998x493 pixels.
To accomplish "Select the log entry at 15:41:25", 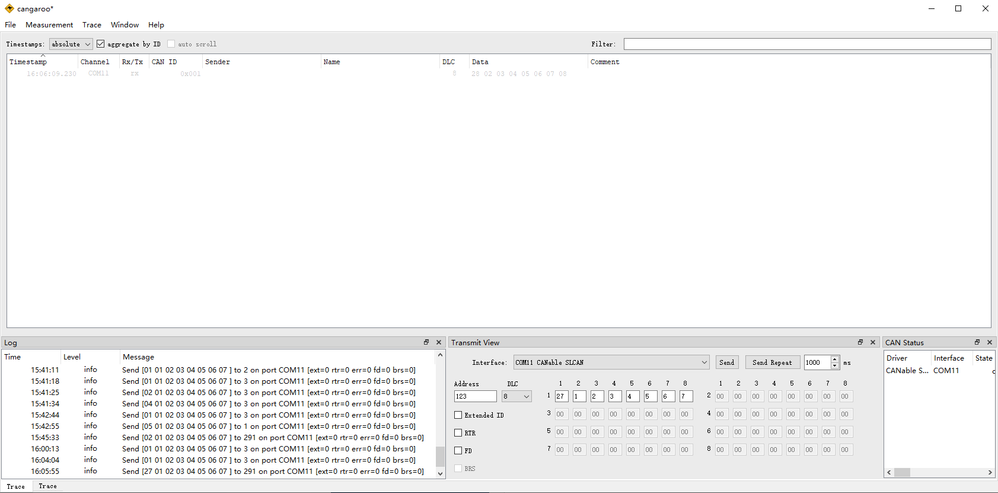I will click(x=218, y=392).
